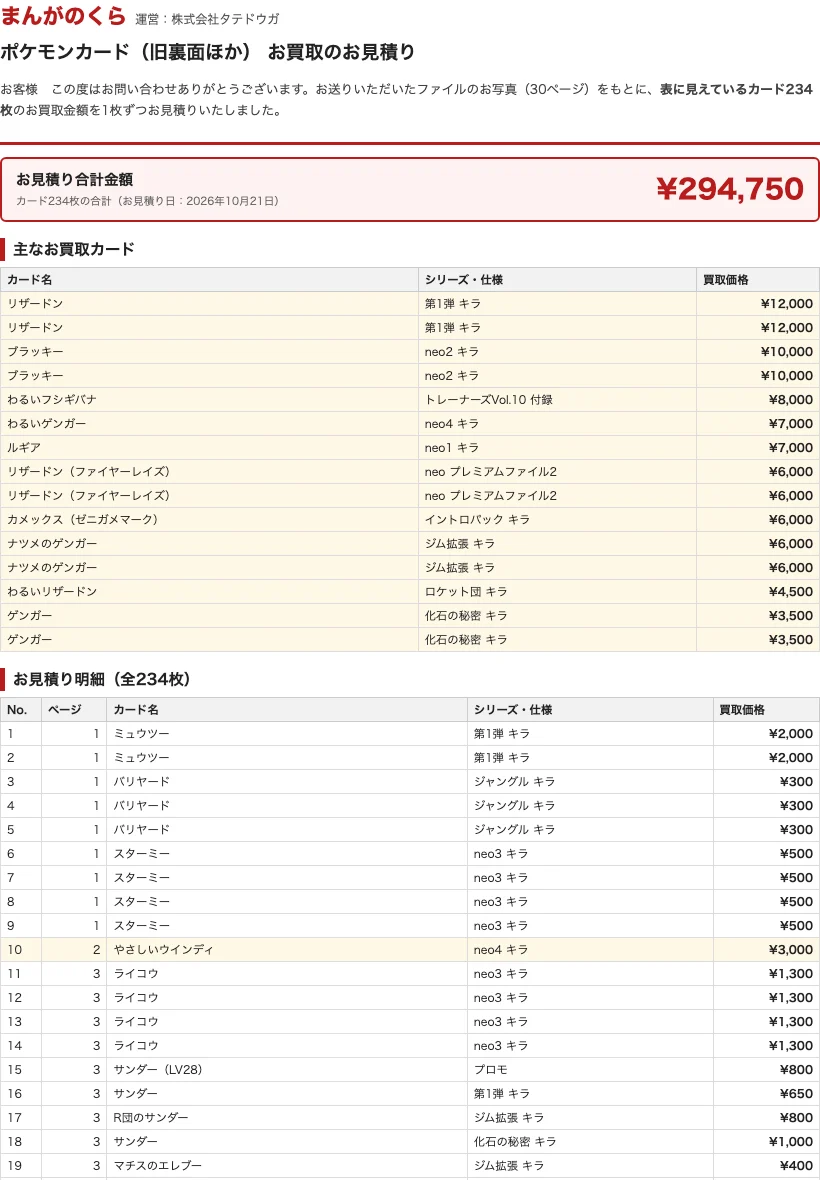Click the estimate date line カード234枚の合計
The height and width of the screenshot is (1180, 820).
147,201
